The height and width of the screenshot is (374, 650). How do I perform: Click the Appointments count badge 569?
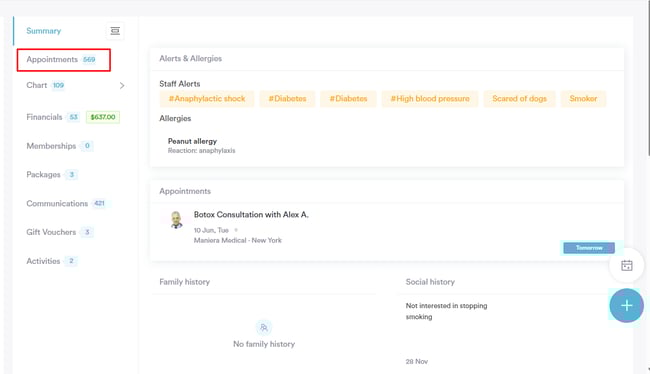pos(89,60)
